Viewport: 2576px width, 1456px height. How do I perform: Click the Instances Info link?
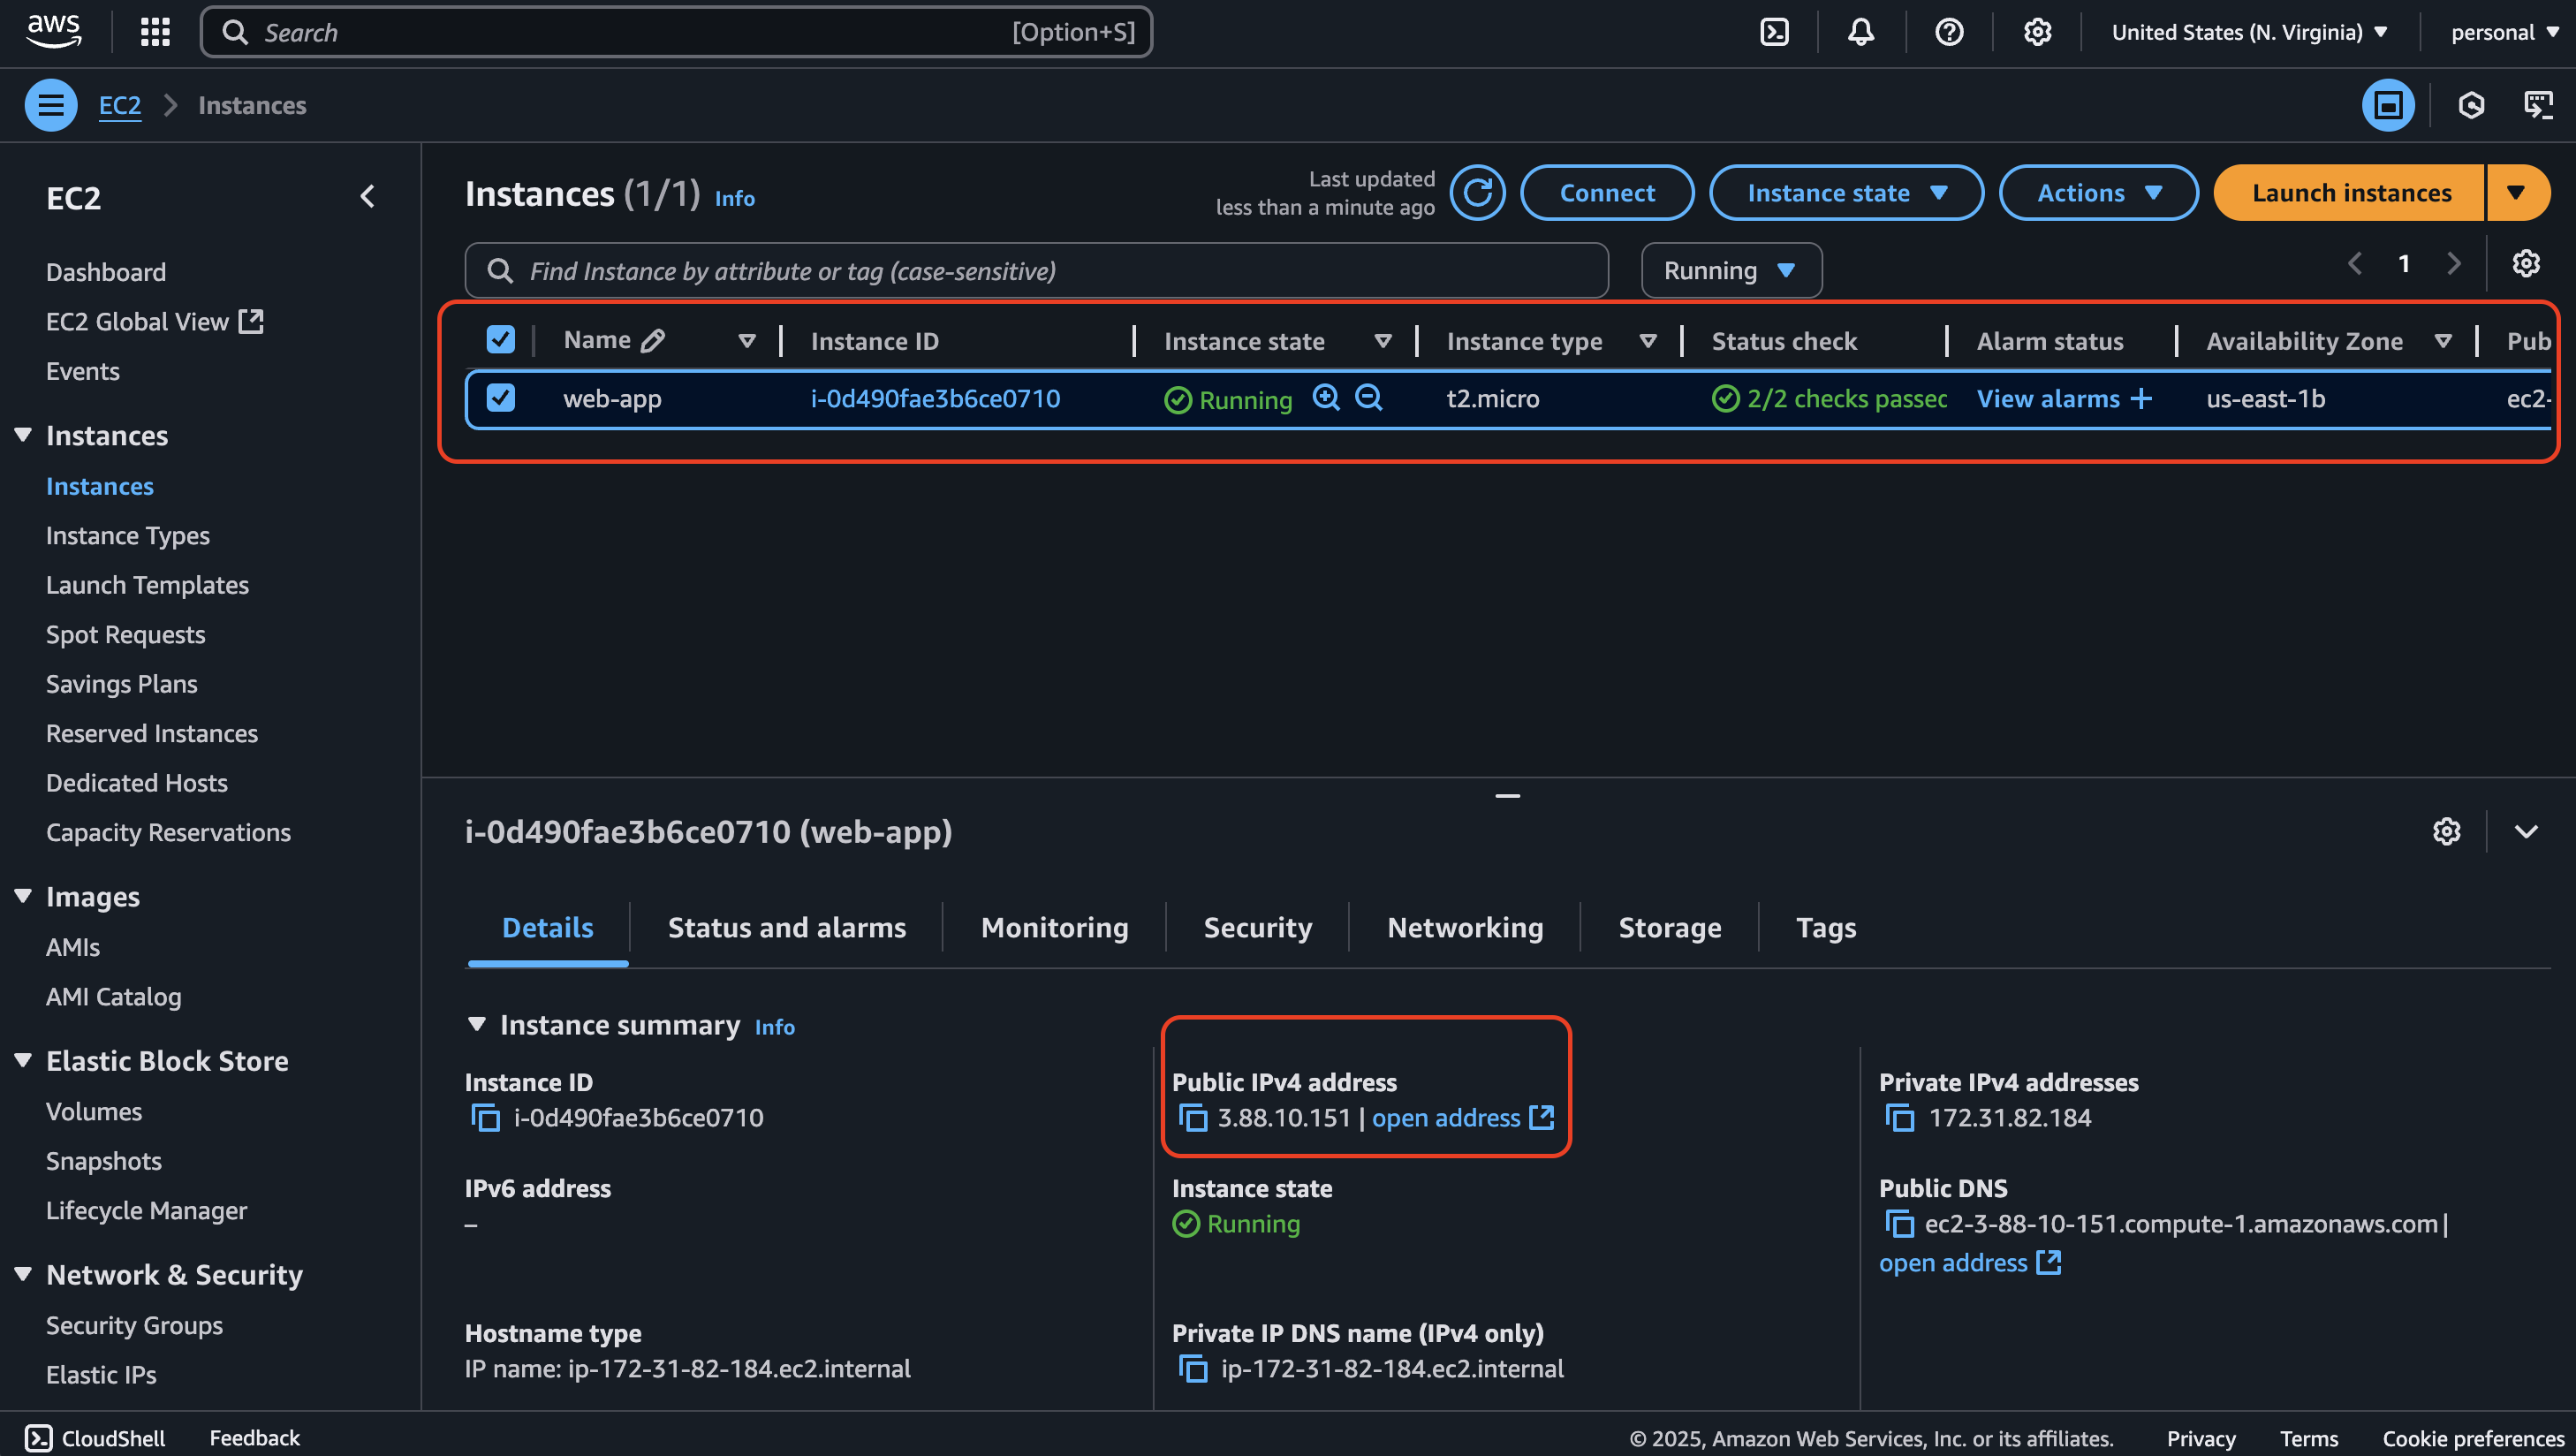(x=734, y=198)
